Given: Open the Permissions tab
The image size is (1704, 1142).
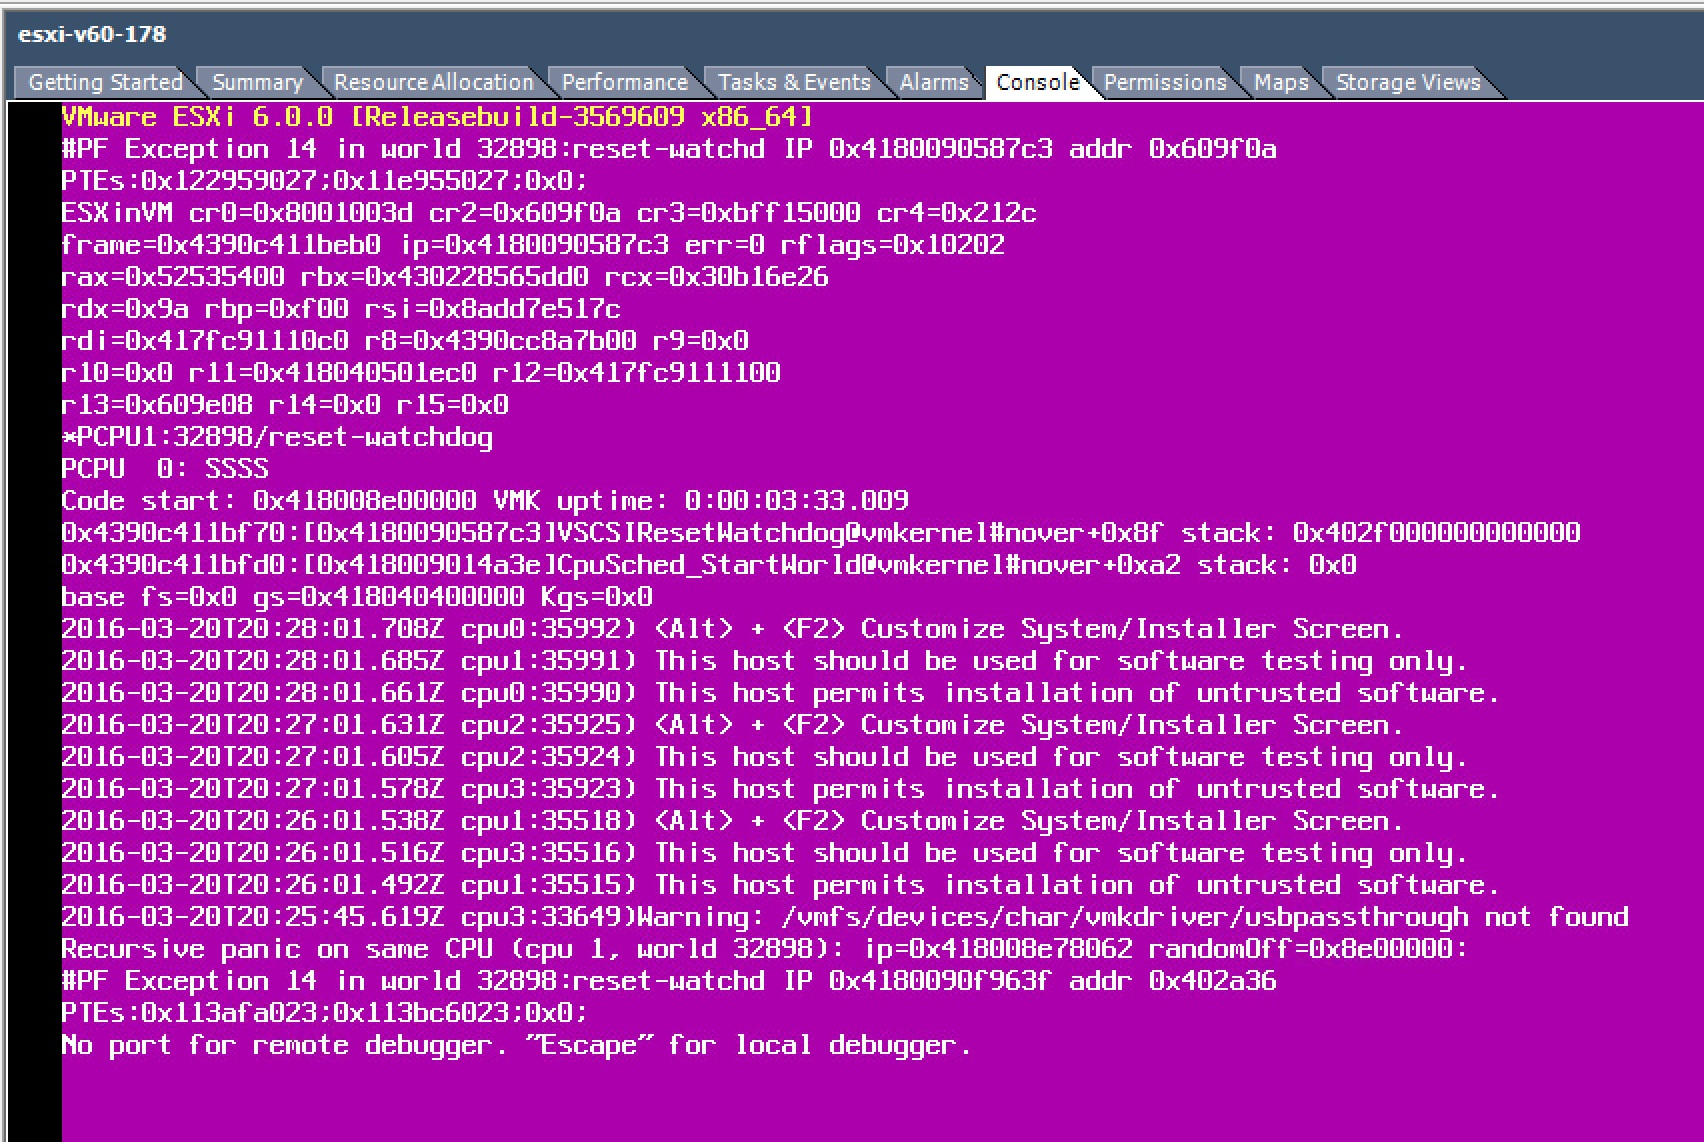Looking at the screenshot, I should point(1164,82).
